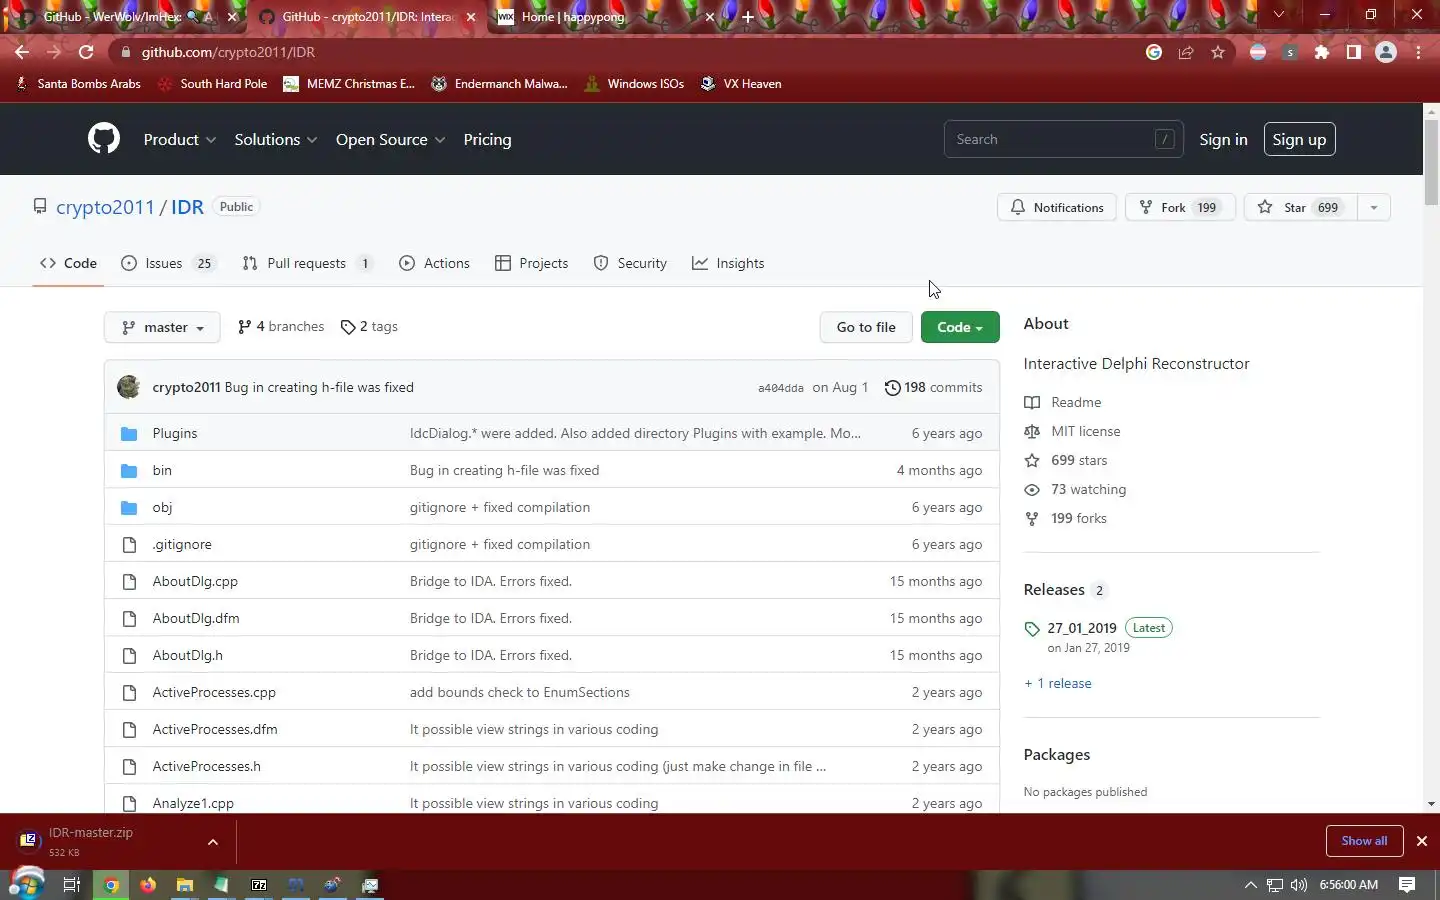Open Chrome profile avatar icon
Viewport: 1440px width, 900px height.
1386,52
